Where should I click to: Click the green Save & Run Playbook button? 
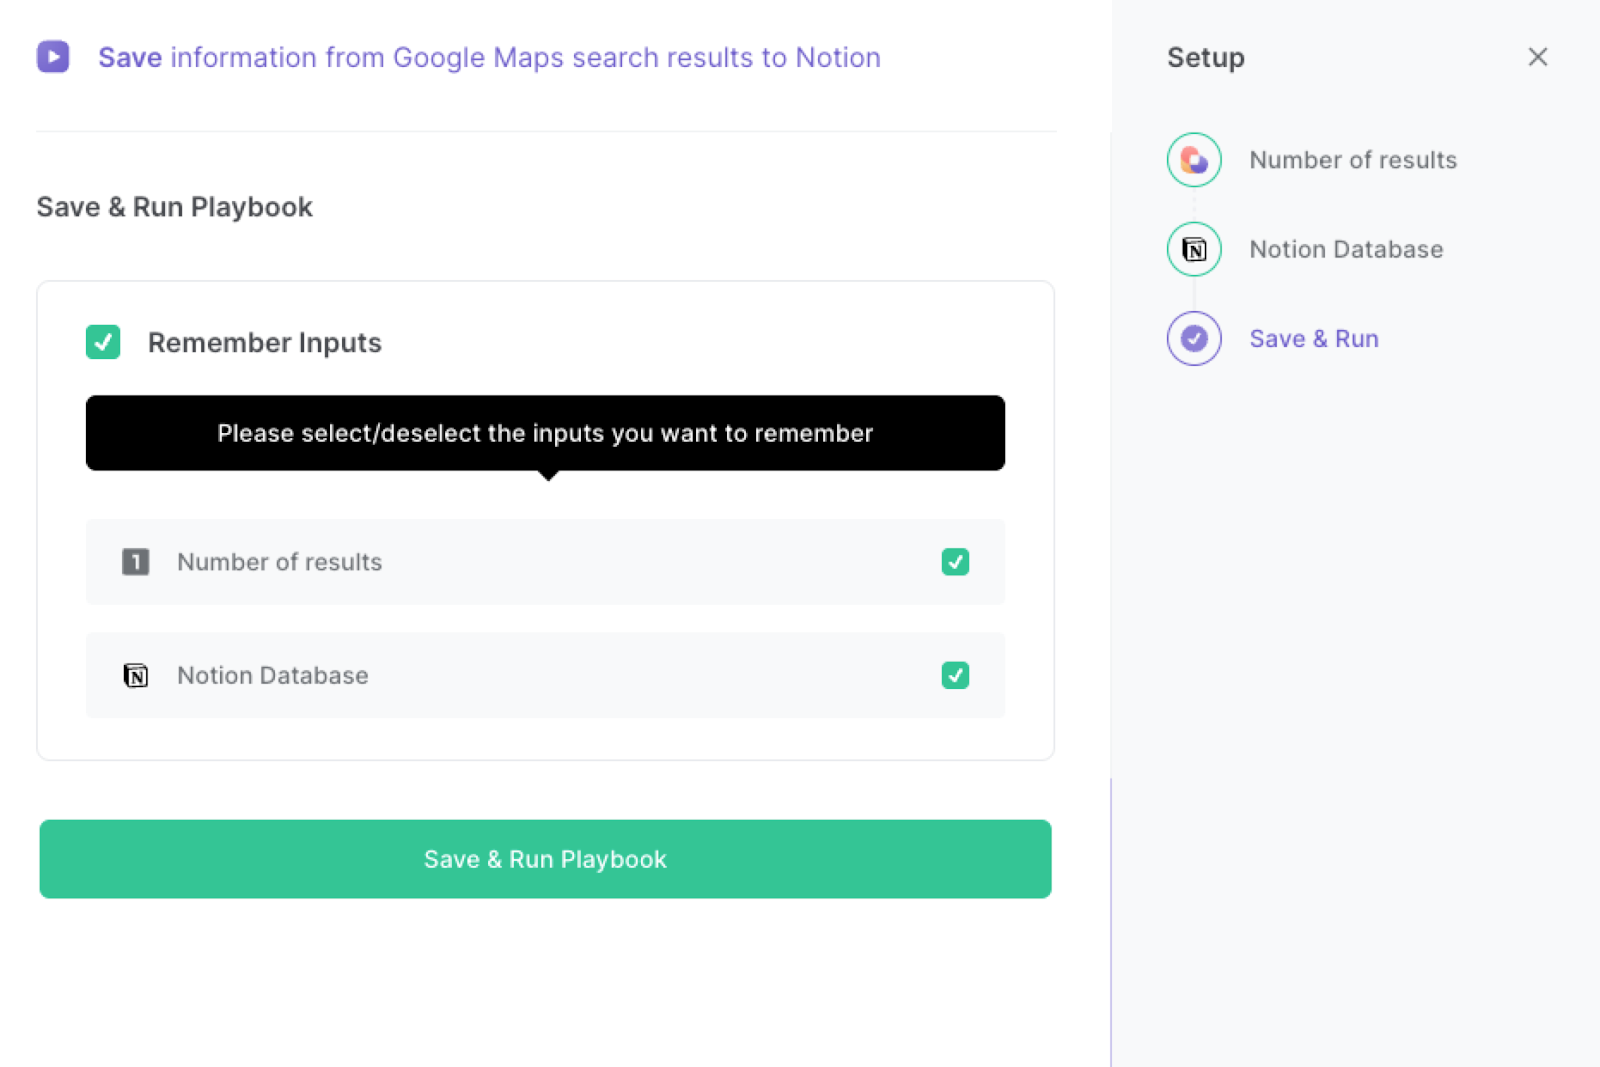545,859
